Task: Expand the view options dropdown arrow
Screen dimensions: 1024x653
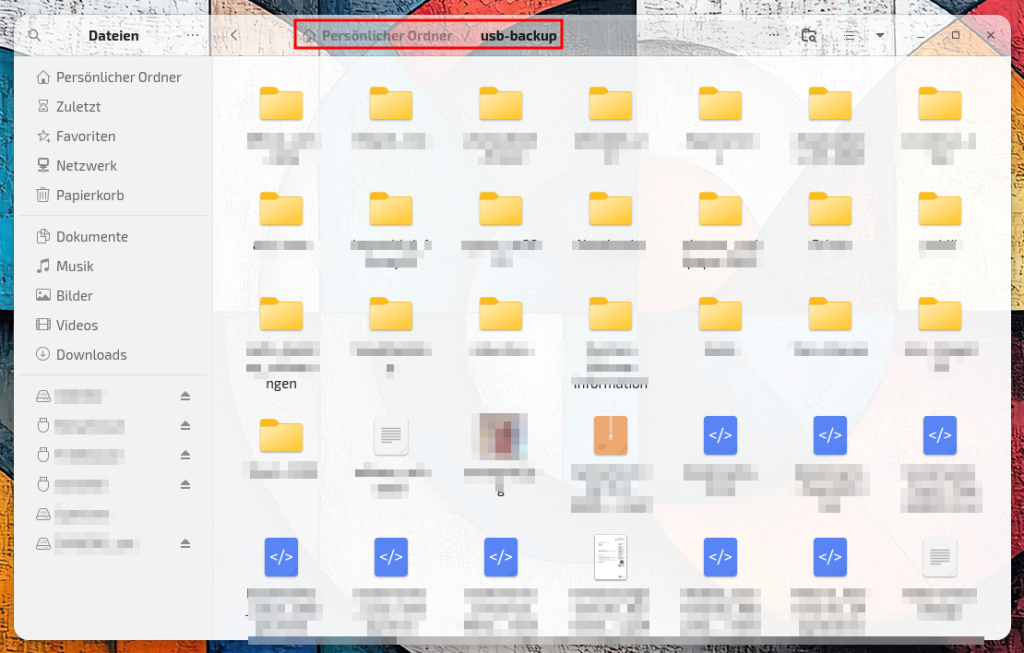Action: pos(880,35)
